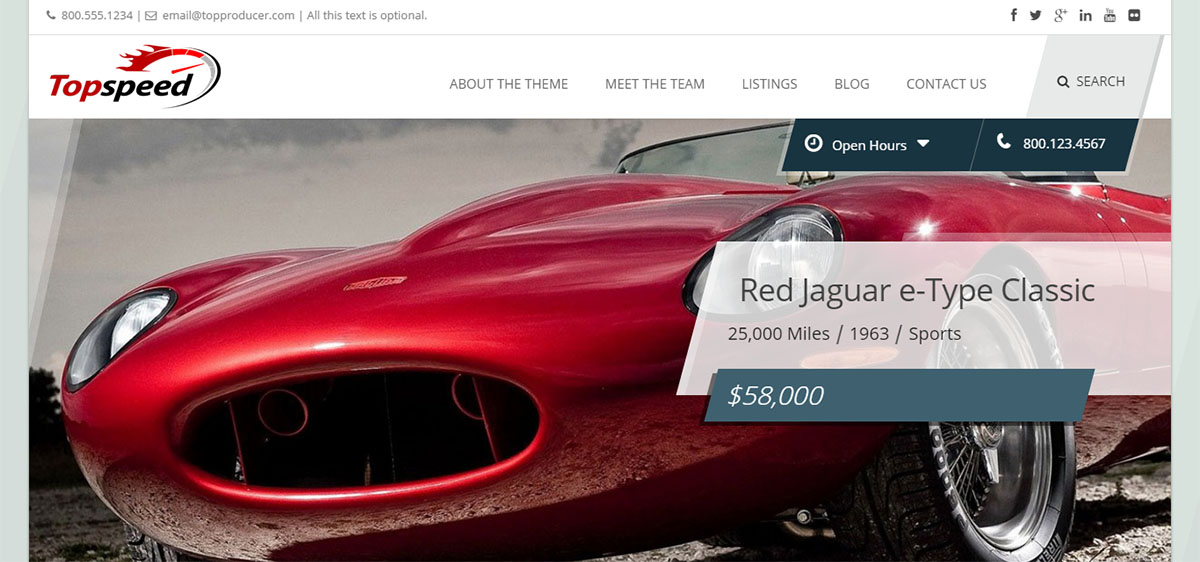Open the Facebook social icon

(1013, 15)
